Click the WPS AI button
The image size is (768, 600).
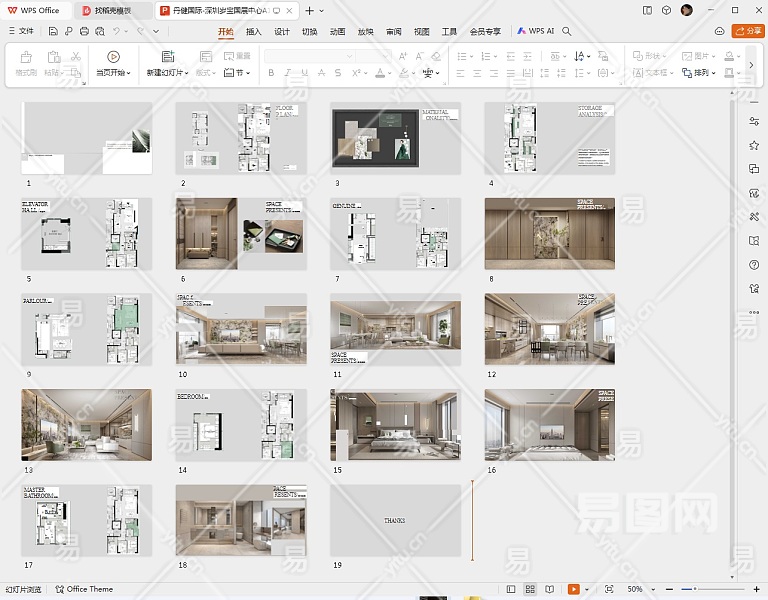click(536, 31)
